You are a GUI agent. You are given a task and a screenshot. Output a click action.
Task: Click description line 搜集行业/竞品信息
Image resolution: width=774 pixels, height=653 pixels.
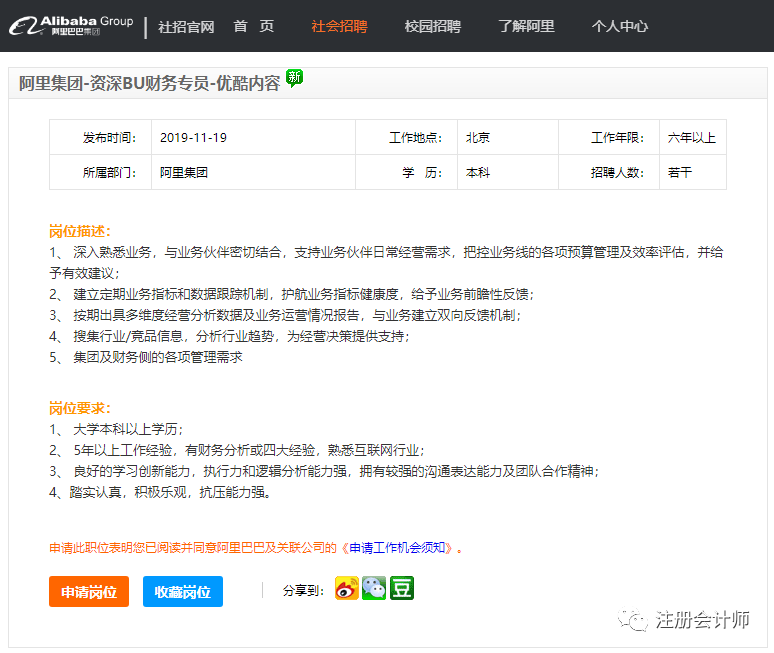229,337
